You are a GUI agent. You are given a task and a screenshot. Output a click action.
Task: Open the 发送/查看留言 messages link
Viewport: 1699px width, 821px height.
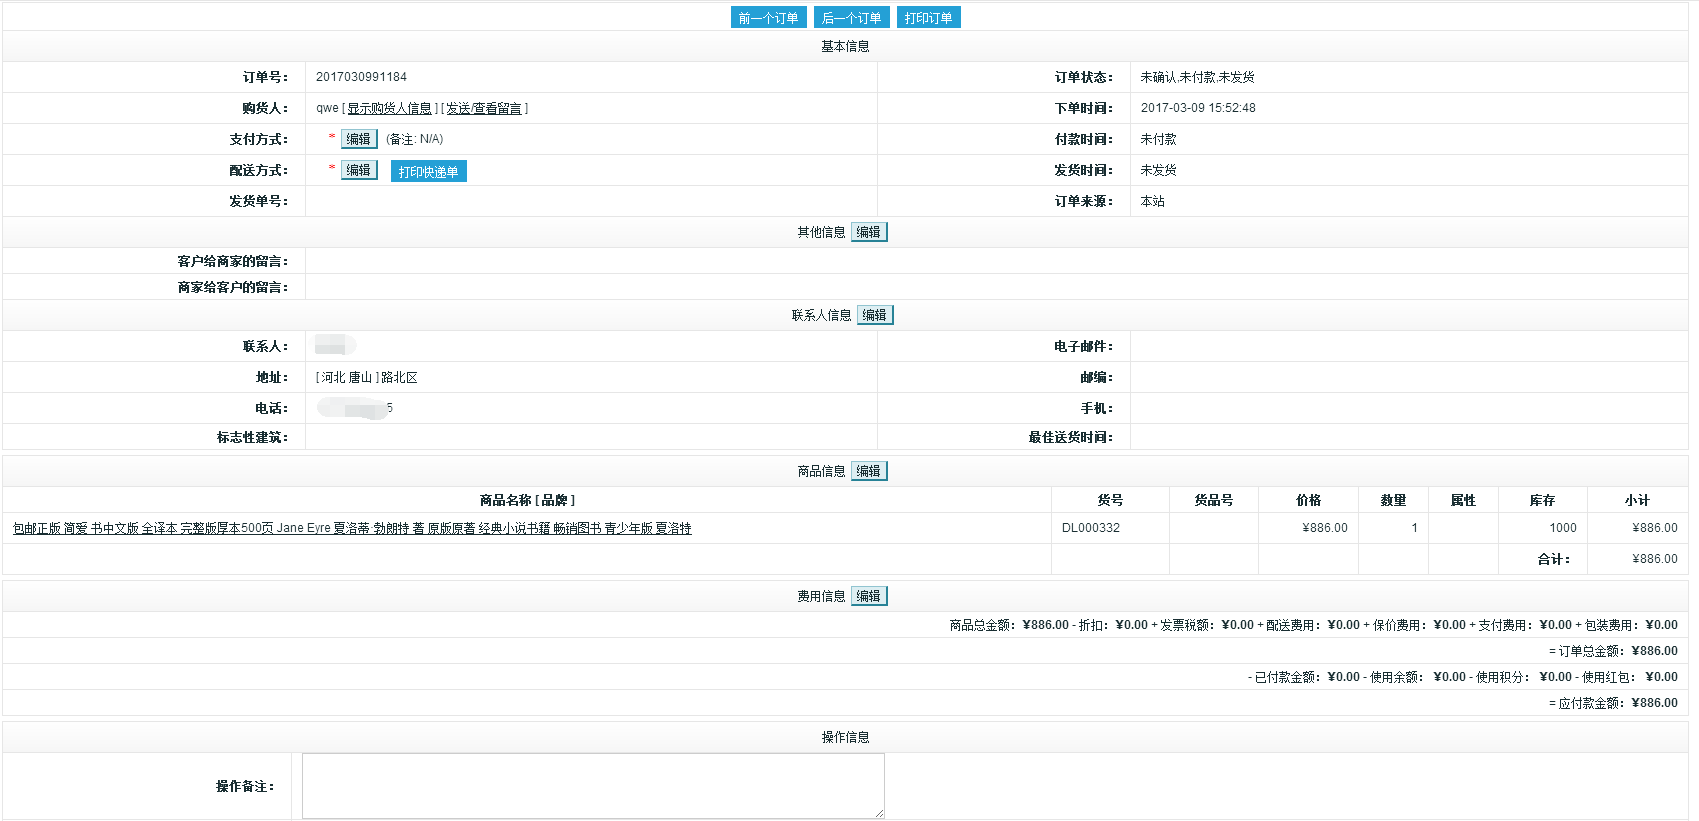point(484,108)
